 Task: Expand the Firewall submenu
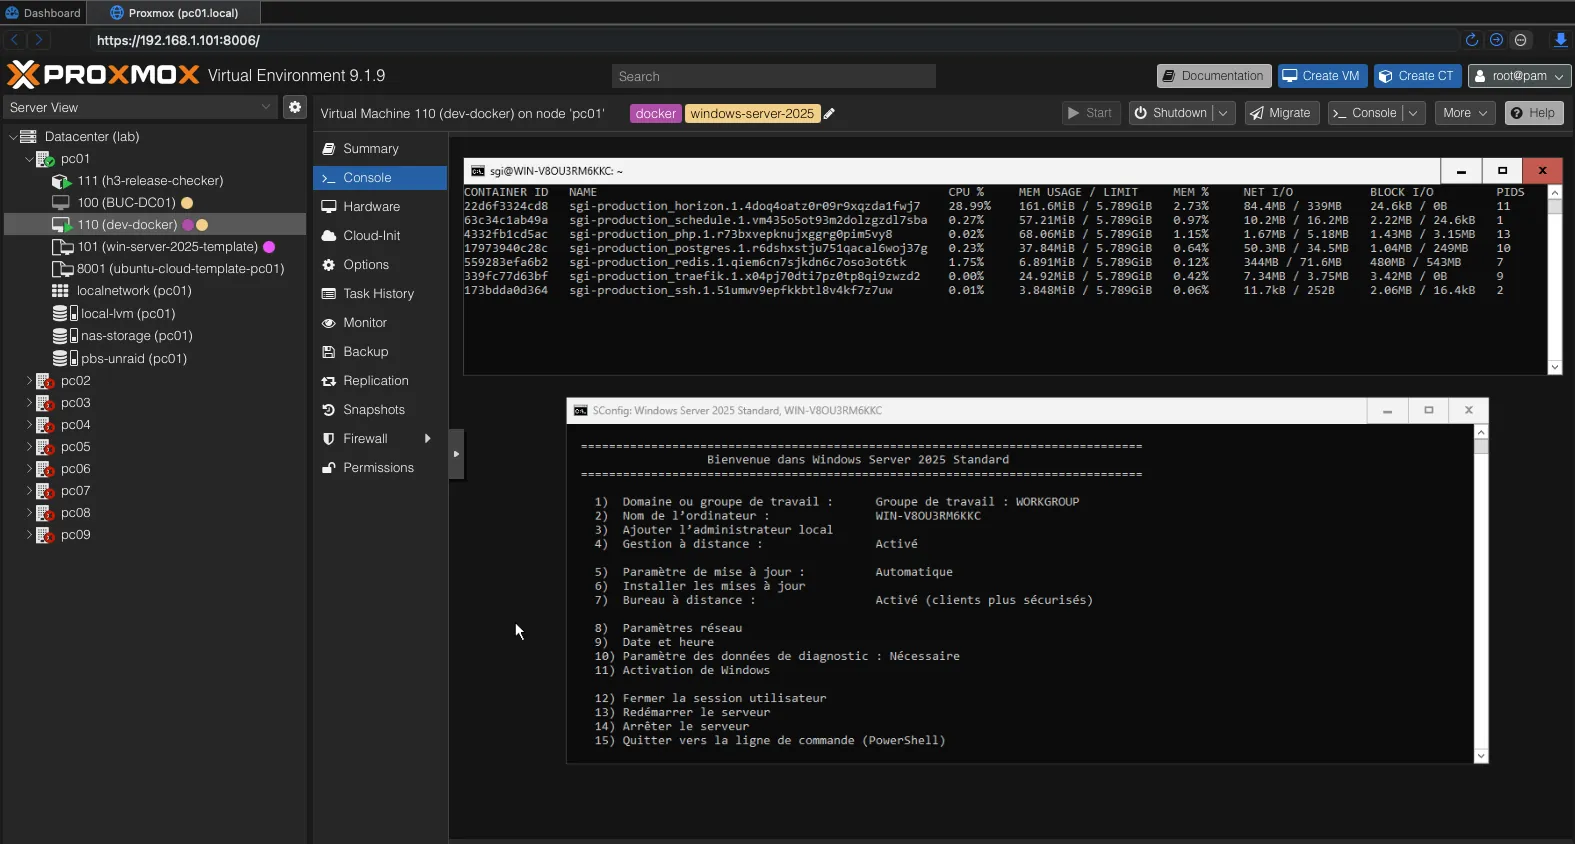[x=428, y=439]
